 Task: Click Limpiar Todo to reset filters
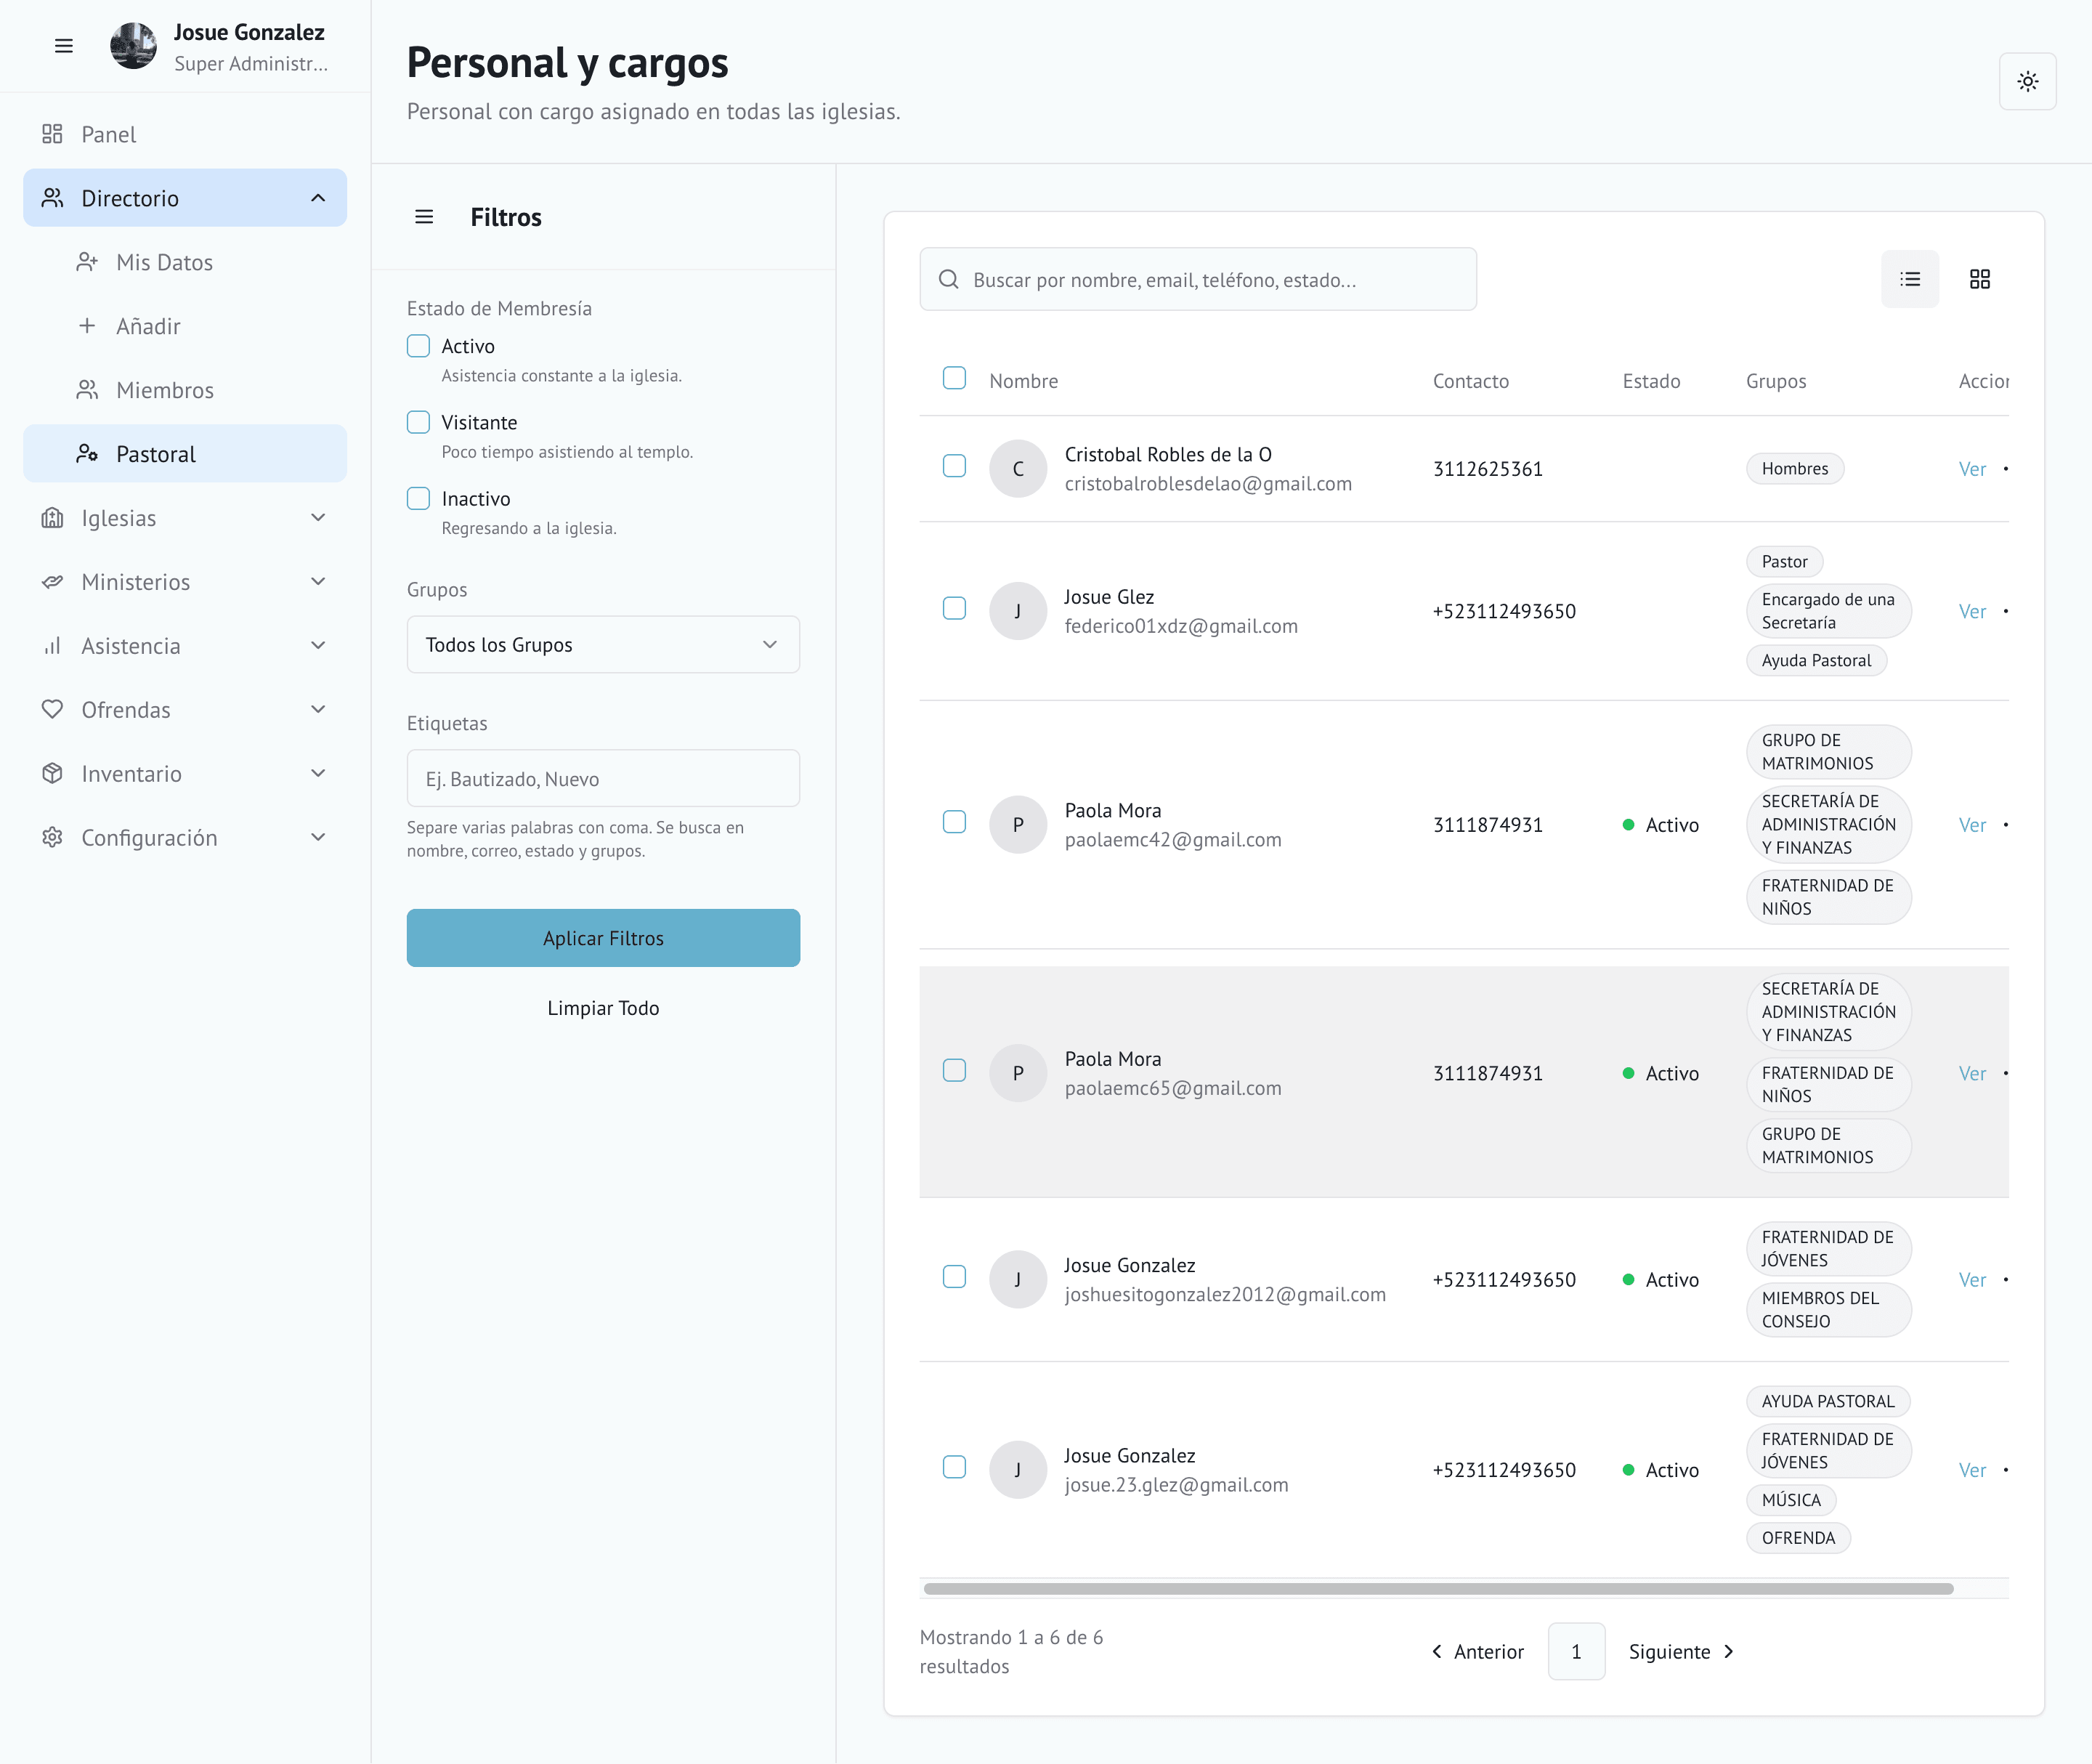click(x=603, y=1008)
